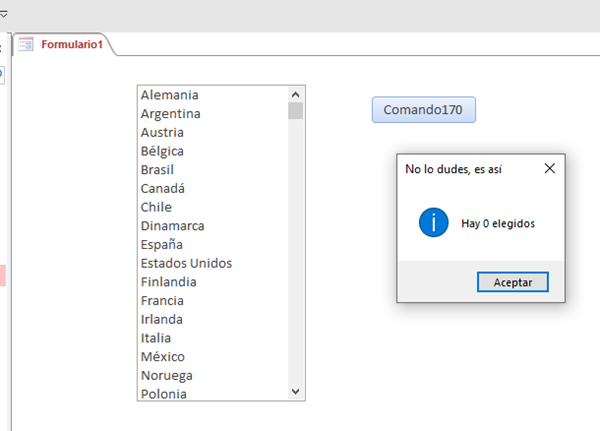The height and width of the screenshot is (431, 600).
Task: Click Aceptar in the message box
Action: pyautogui.click(x=512, y=282)
